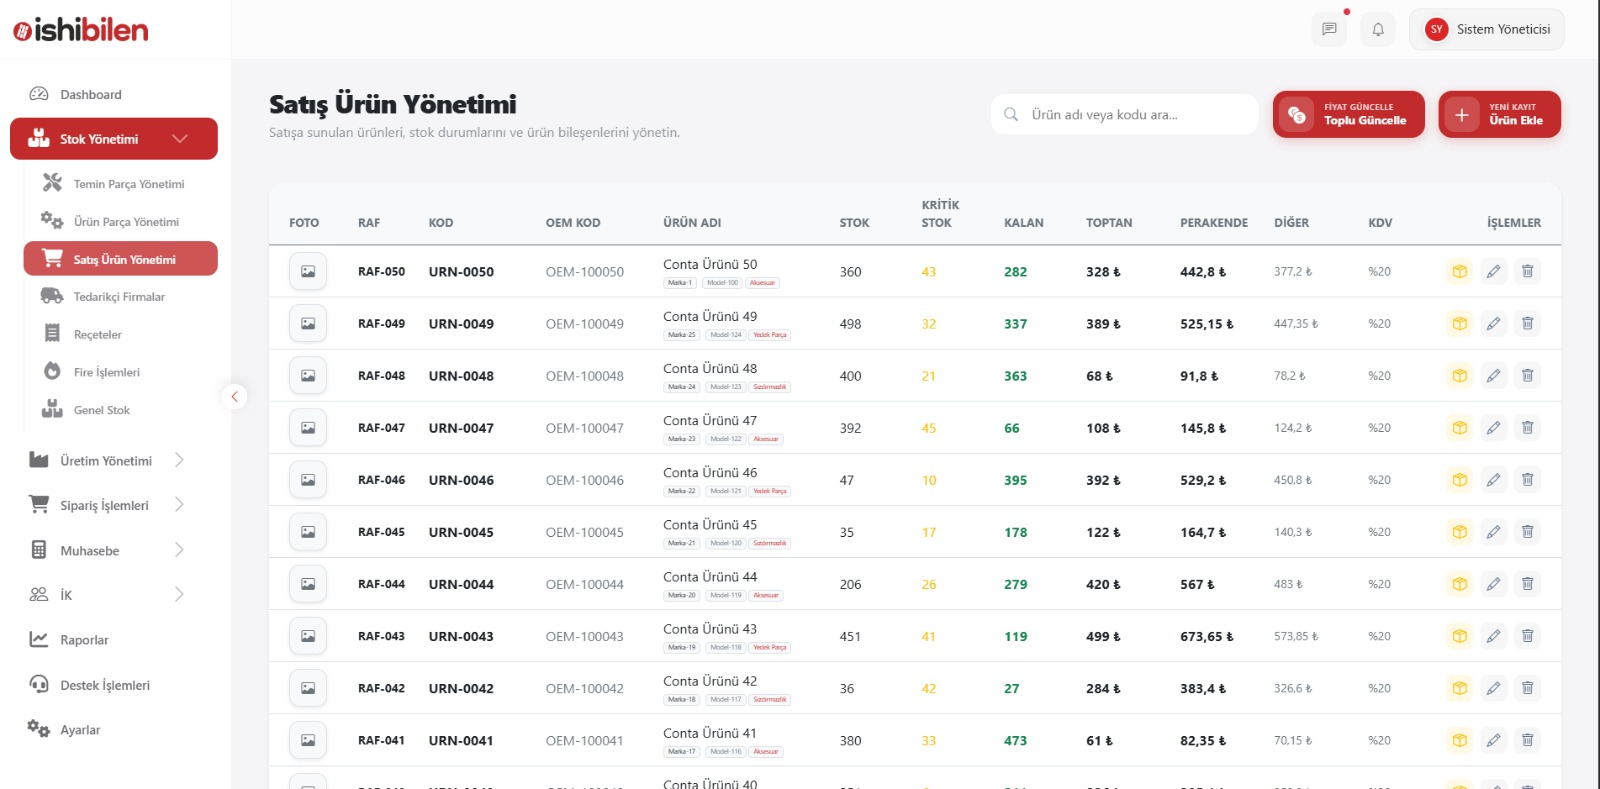Focus the product name or code search field
Viewport: 1600px width, 789px height.
1125,114
